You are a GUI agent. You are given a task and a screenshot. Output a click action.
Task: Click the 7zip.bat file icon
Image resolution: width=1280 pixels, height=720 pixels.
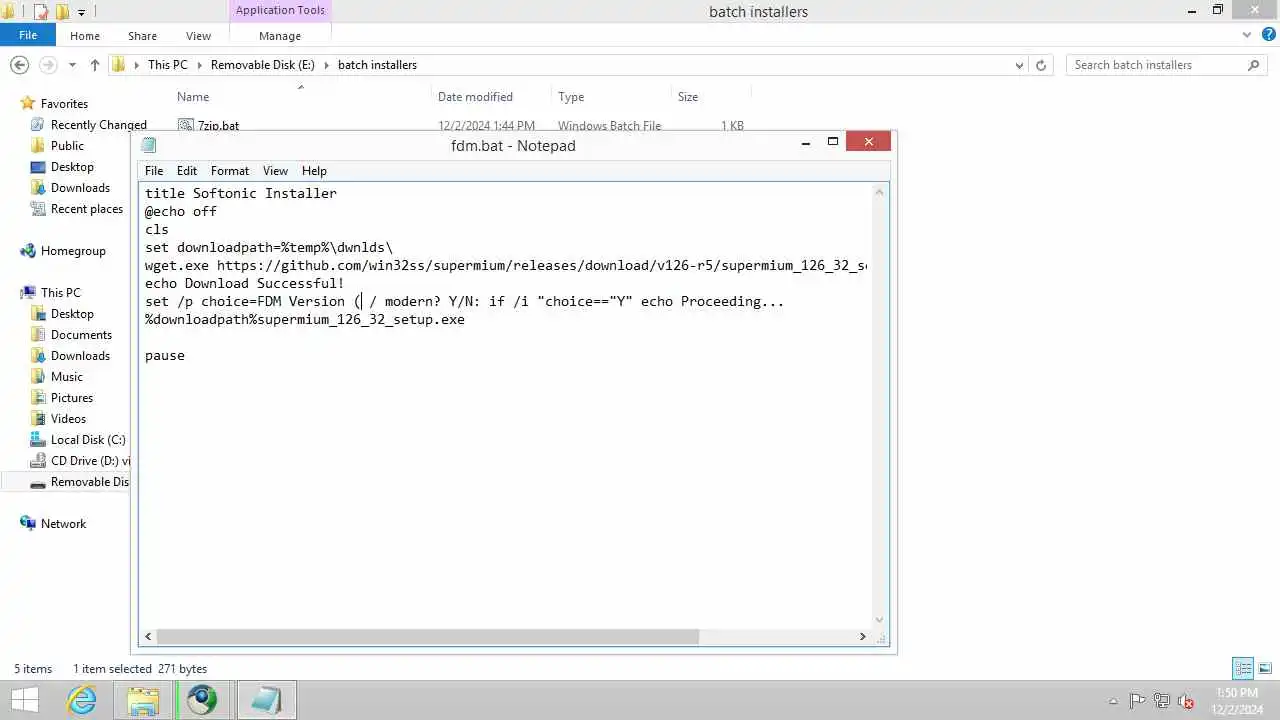(x=185, y=126)
